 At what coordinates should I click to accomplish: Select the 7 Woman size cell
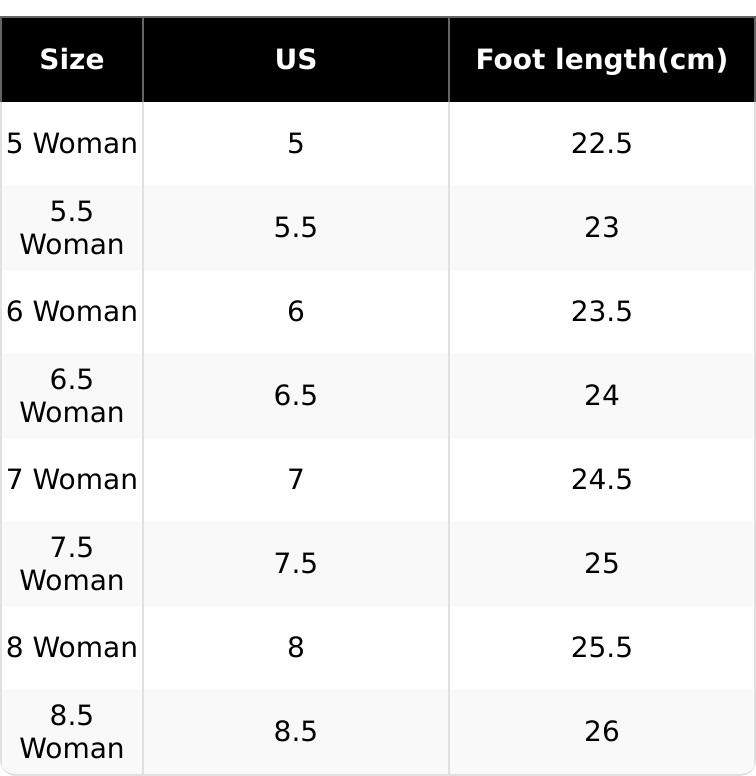[72, 480]
